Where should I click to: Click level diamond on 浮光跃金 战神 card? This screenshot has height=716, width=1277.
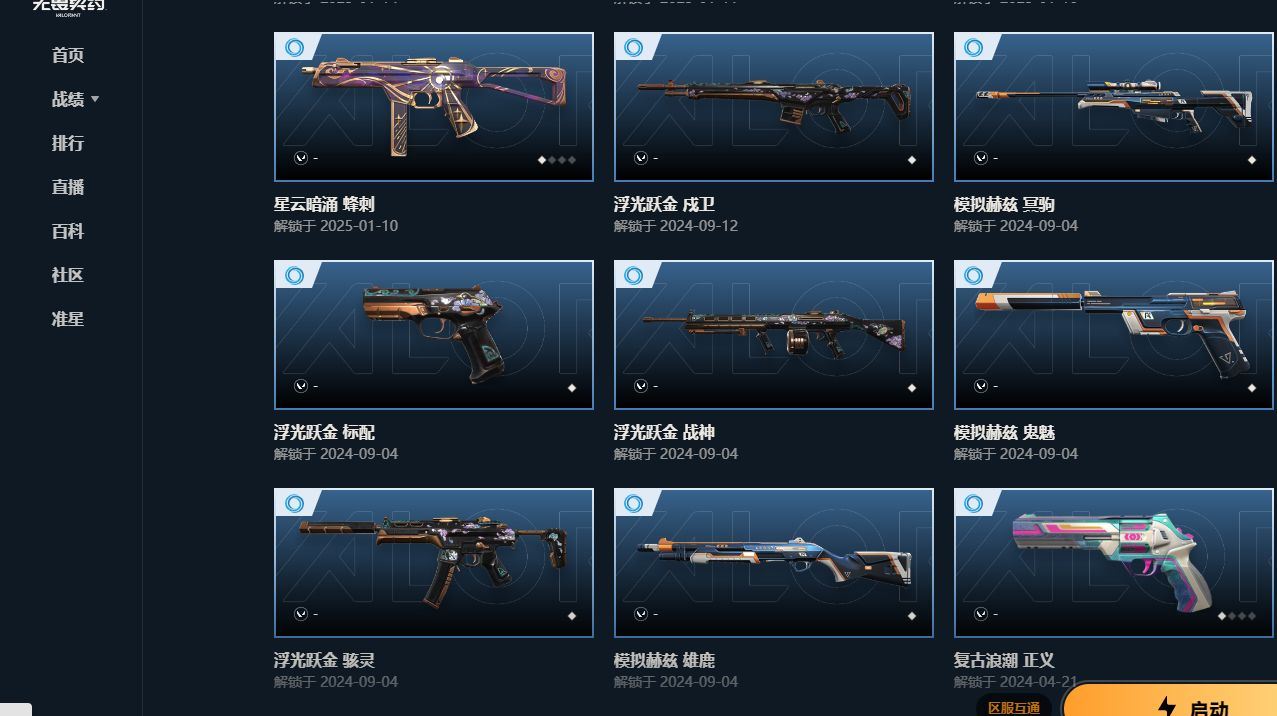click(x=912, y=388)
